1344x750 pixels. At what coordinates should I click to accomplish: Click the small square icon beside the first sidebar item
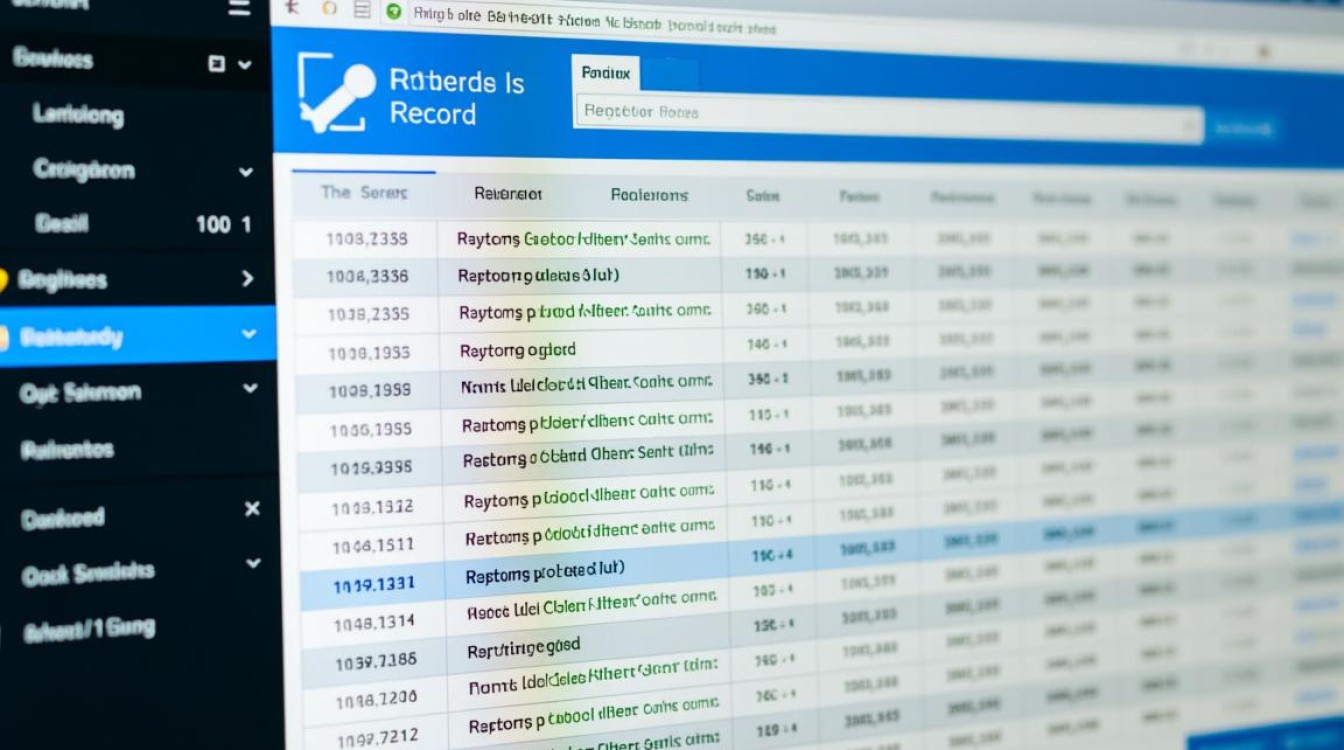pos(216,64)
